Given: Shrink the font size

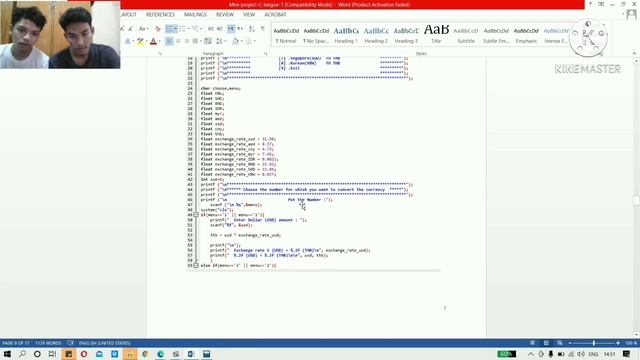Looking at the screenshot, I should pos(131,29).
